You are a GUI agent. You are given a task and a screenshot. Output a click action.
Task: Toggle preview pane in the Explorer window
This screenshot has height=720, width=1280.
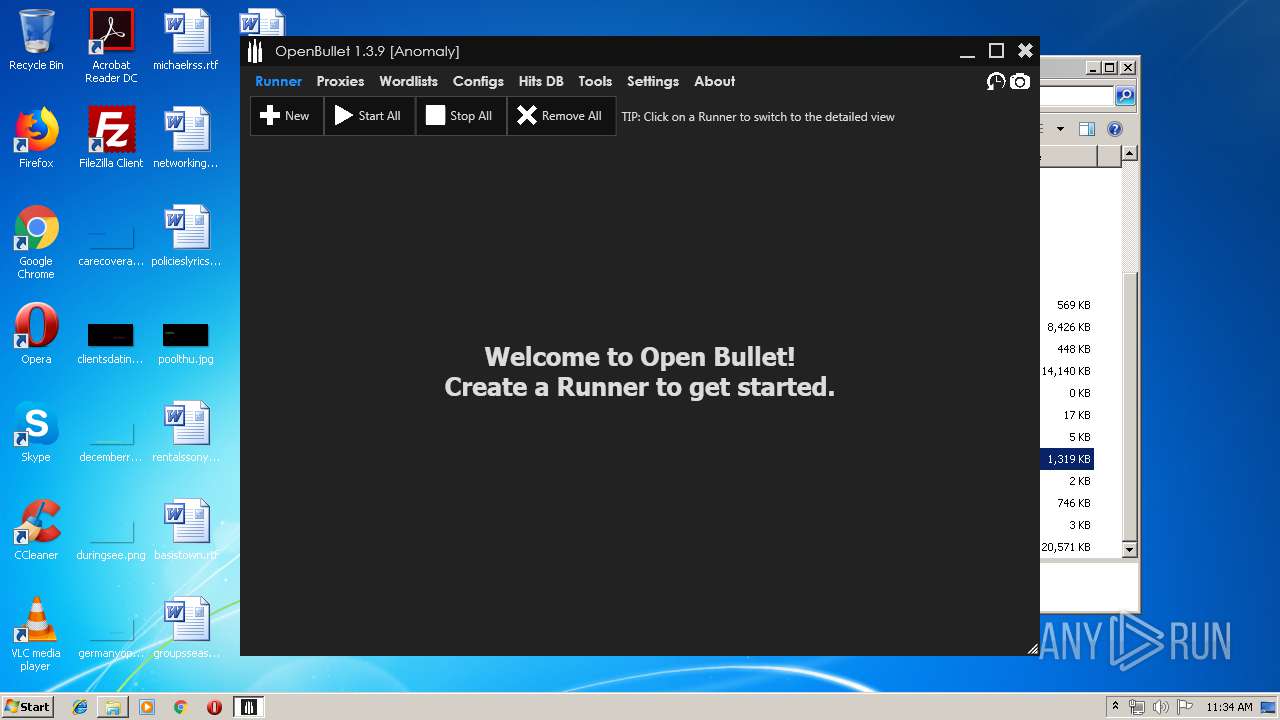pos(1087,129)
